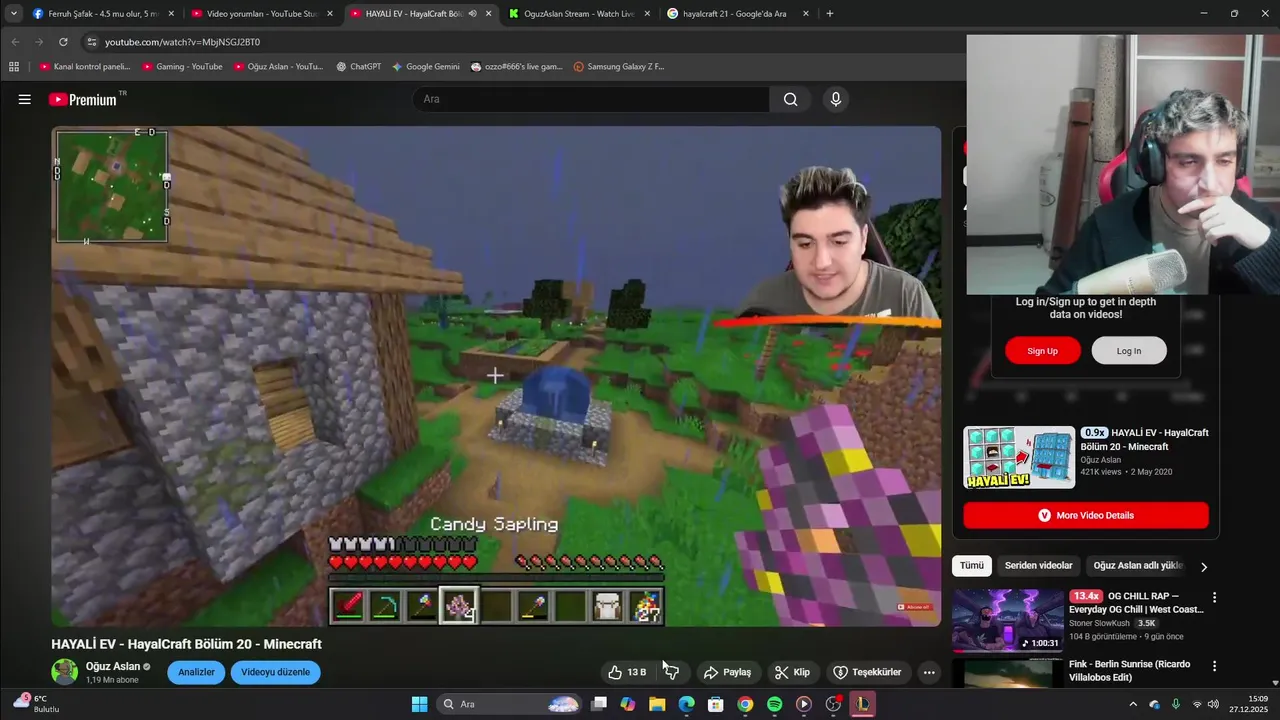The width and height of the screenshot is (1280, 720).
Task: Open more actions ellipsis below video
Action: click(x=929, y=672)
